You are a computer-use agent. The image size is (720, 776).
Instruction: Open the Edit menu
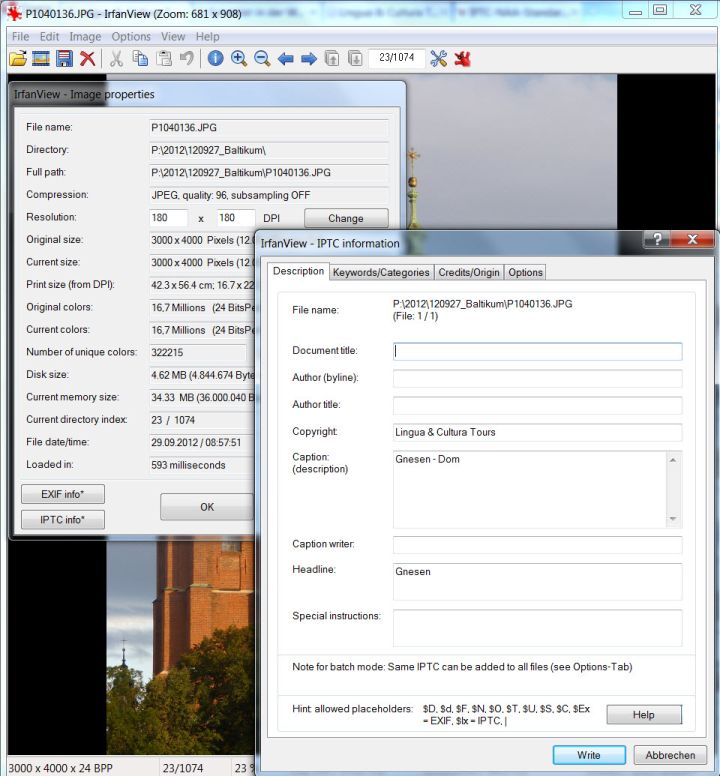click(49, 37)
